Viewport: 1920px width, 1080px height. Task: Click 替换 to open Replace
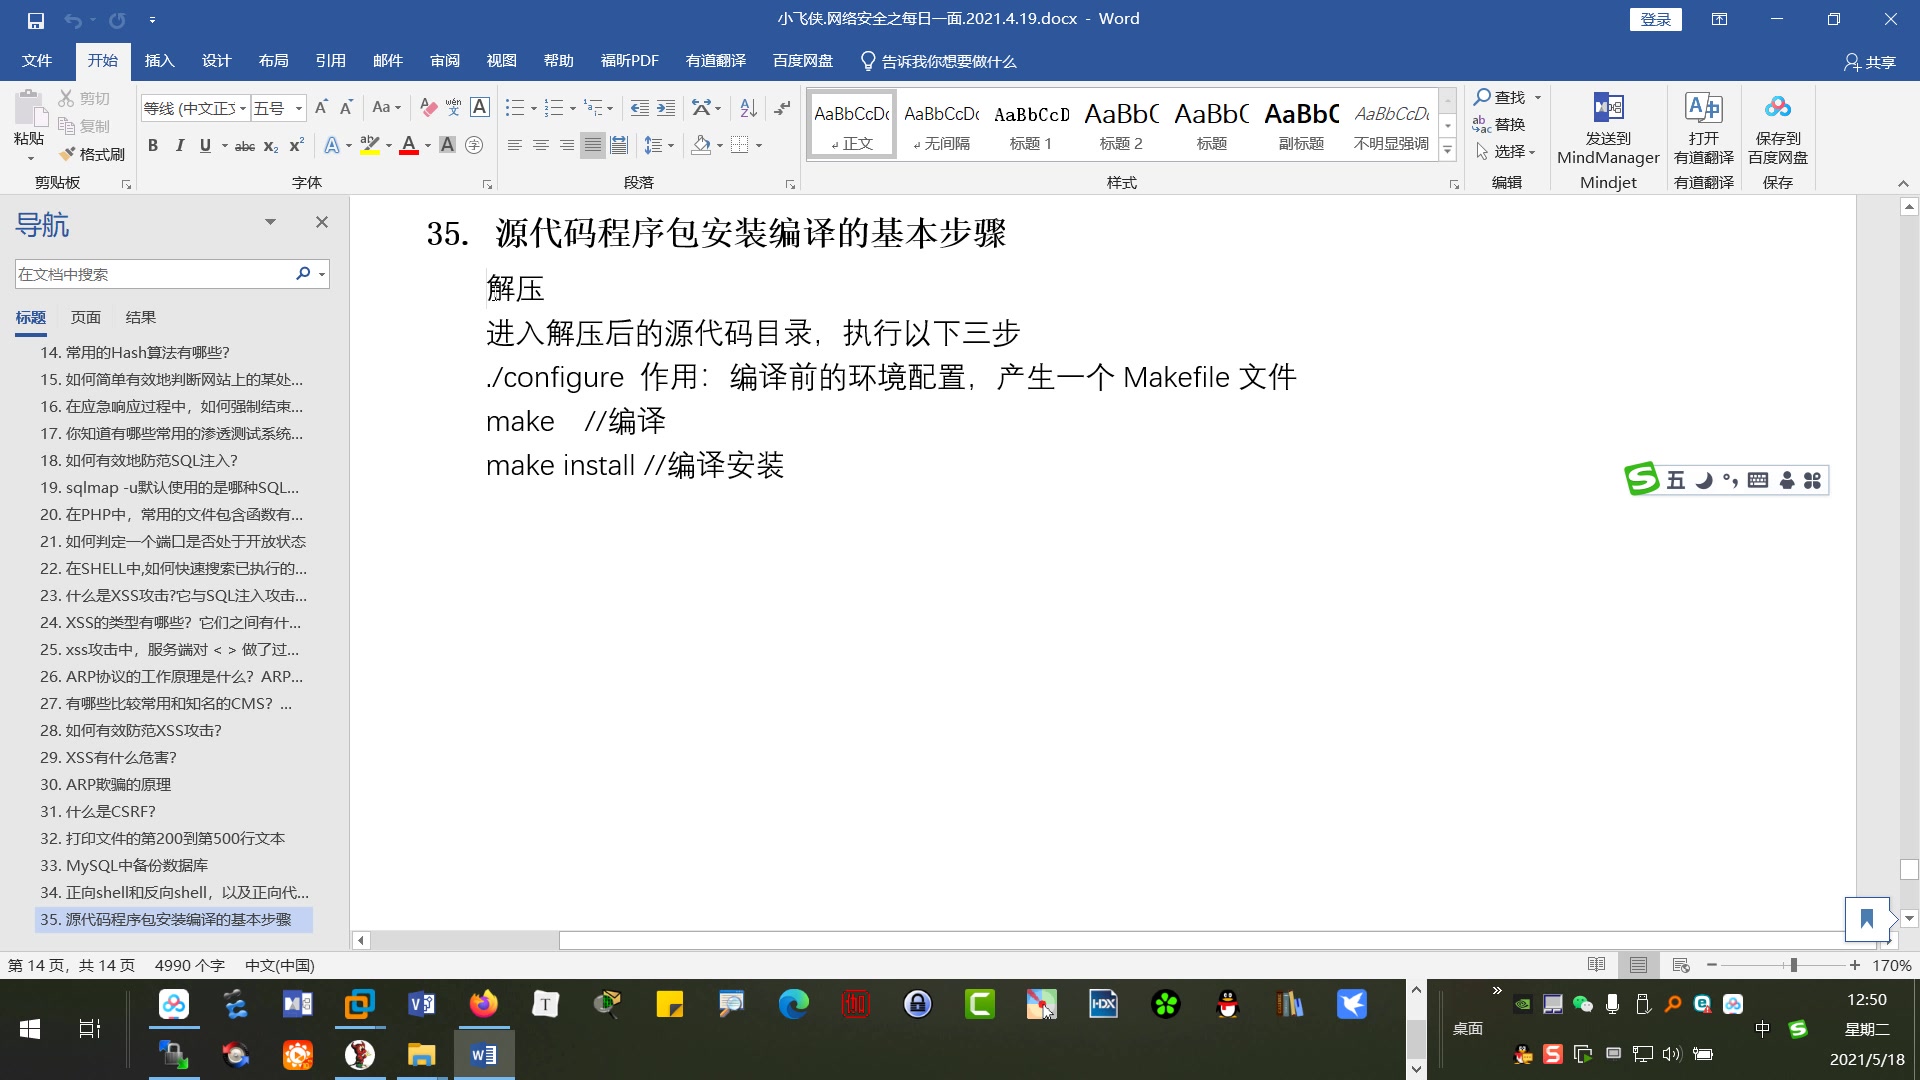coord(1506,124)
